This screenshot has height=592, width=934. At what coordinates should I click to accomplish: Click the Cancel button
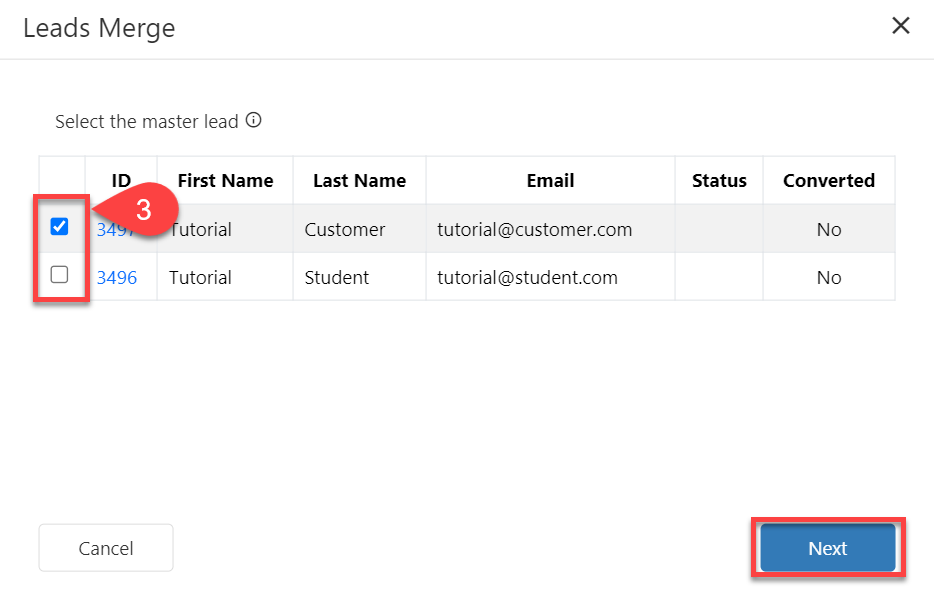tap(106, 548)
